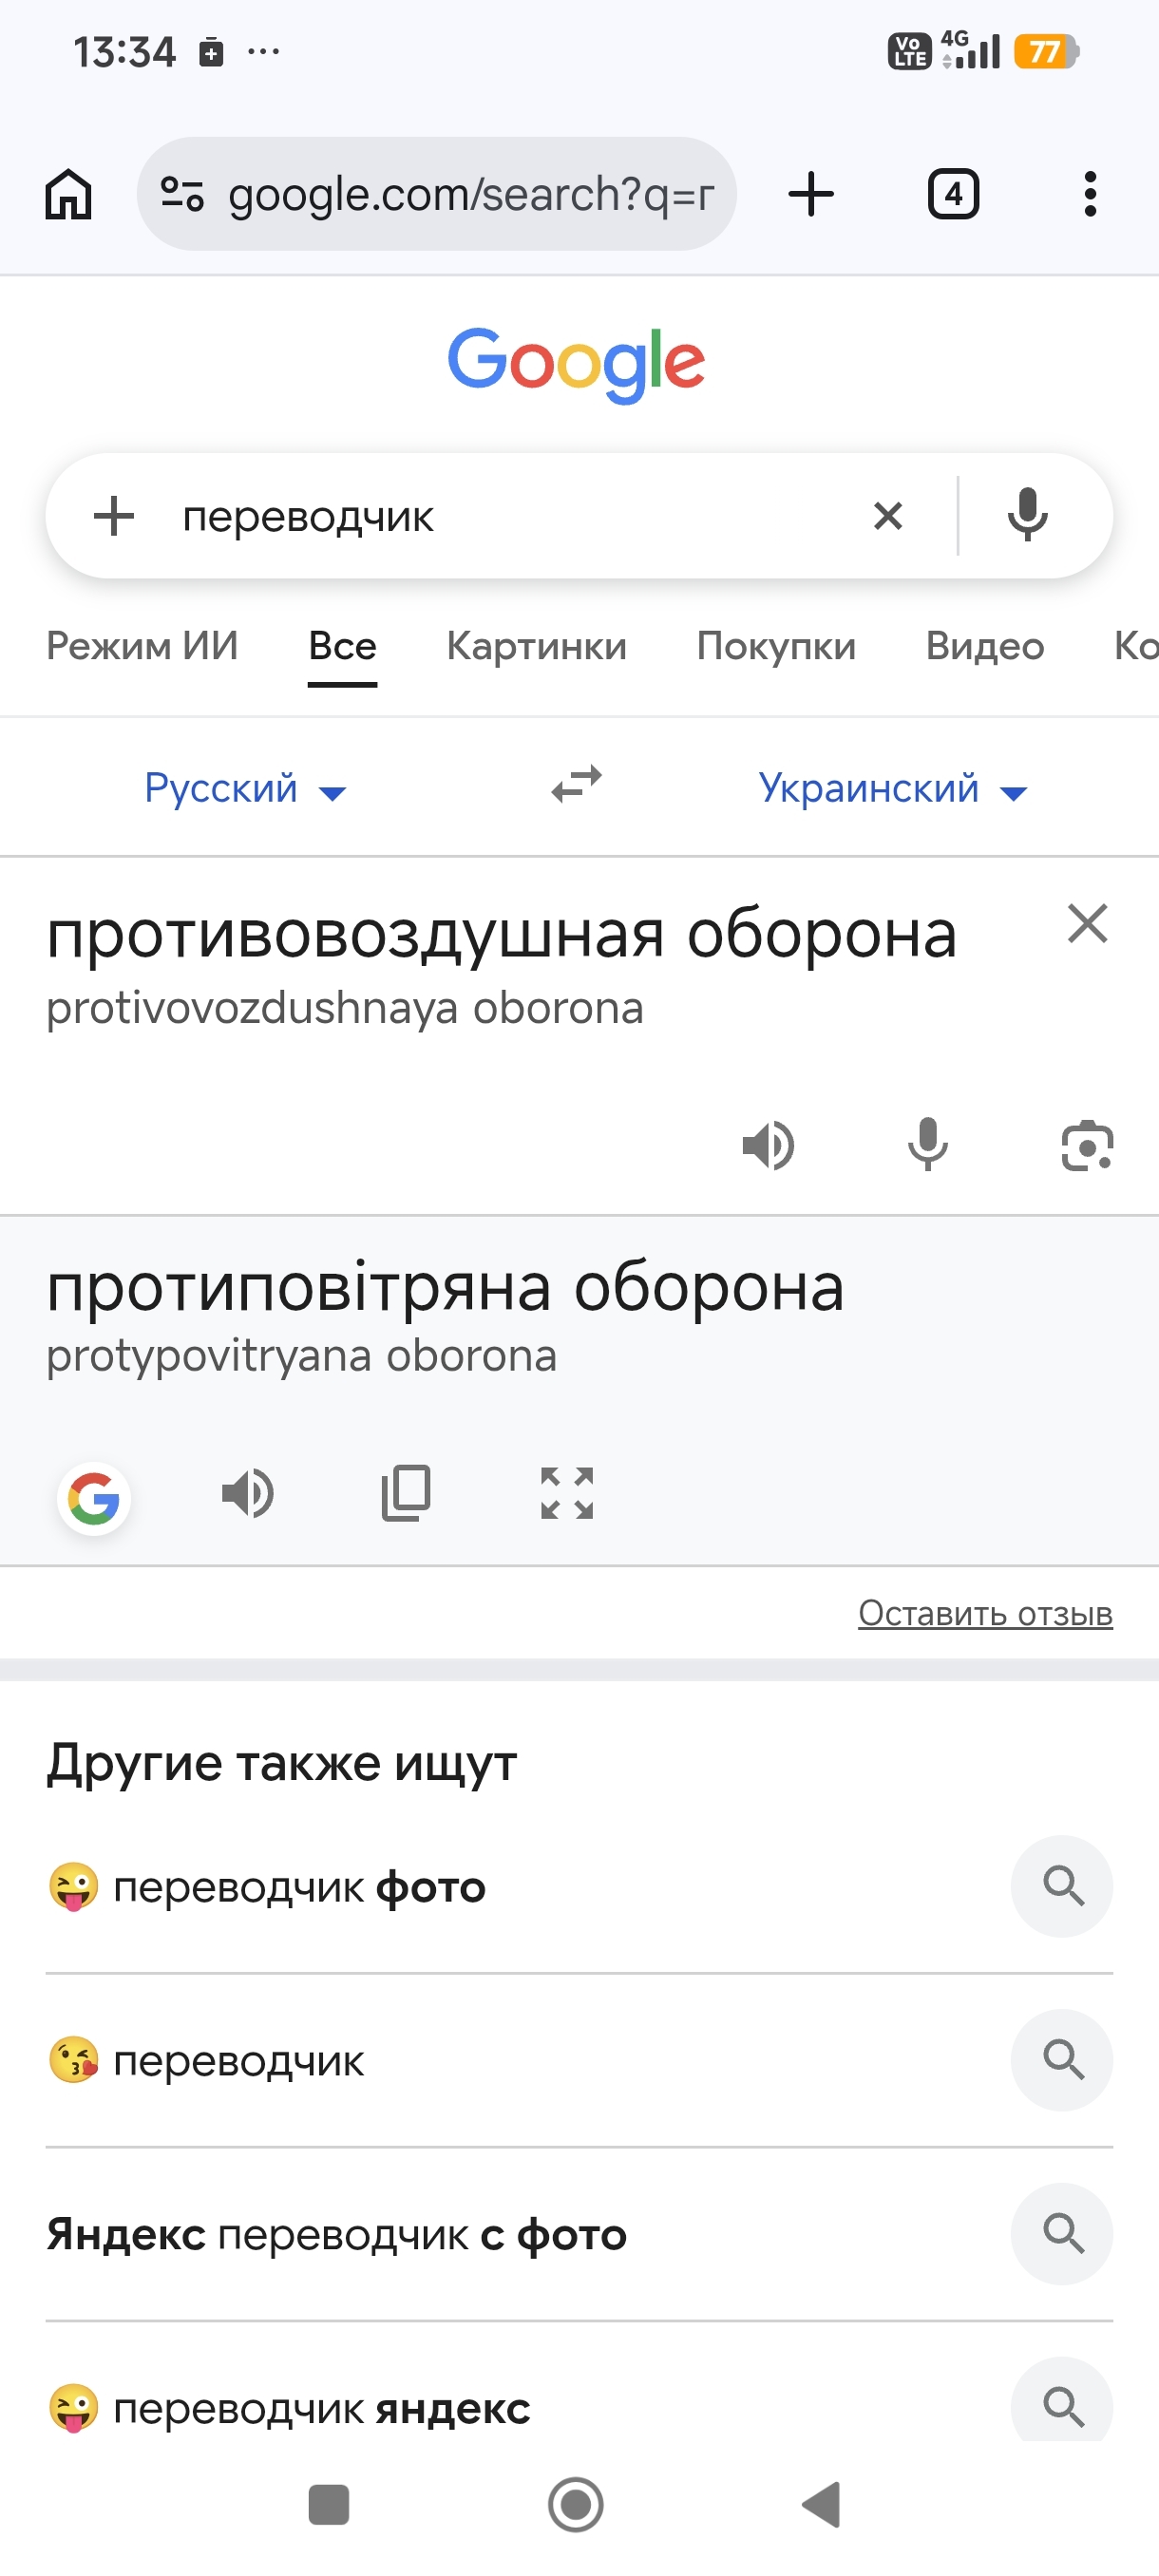Open the Русский source language dropdown
The height and width of the screenshot is (2576, 1159).
click(x=245, y=789)
